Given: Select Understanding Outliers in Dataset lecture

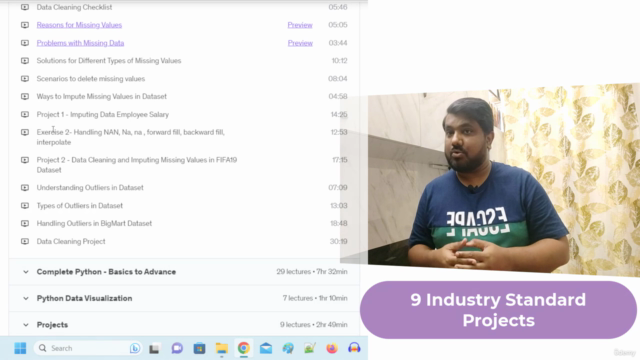Looking at the screenshot, I should [90, 188].
